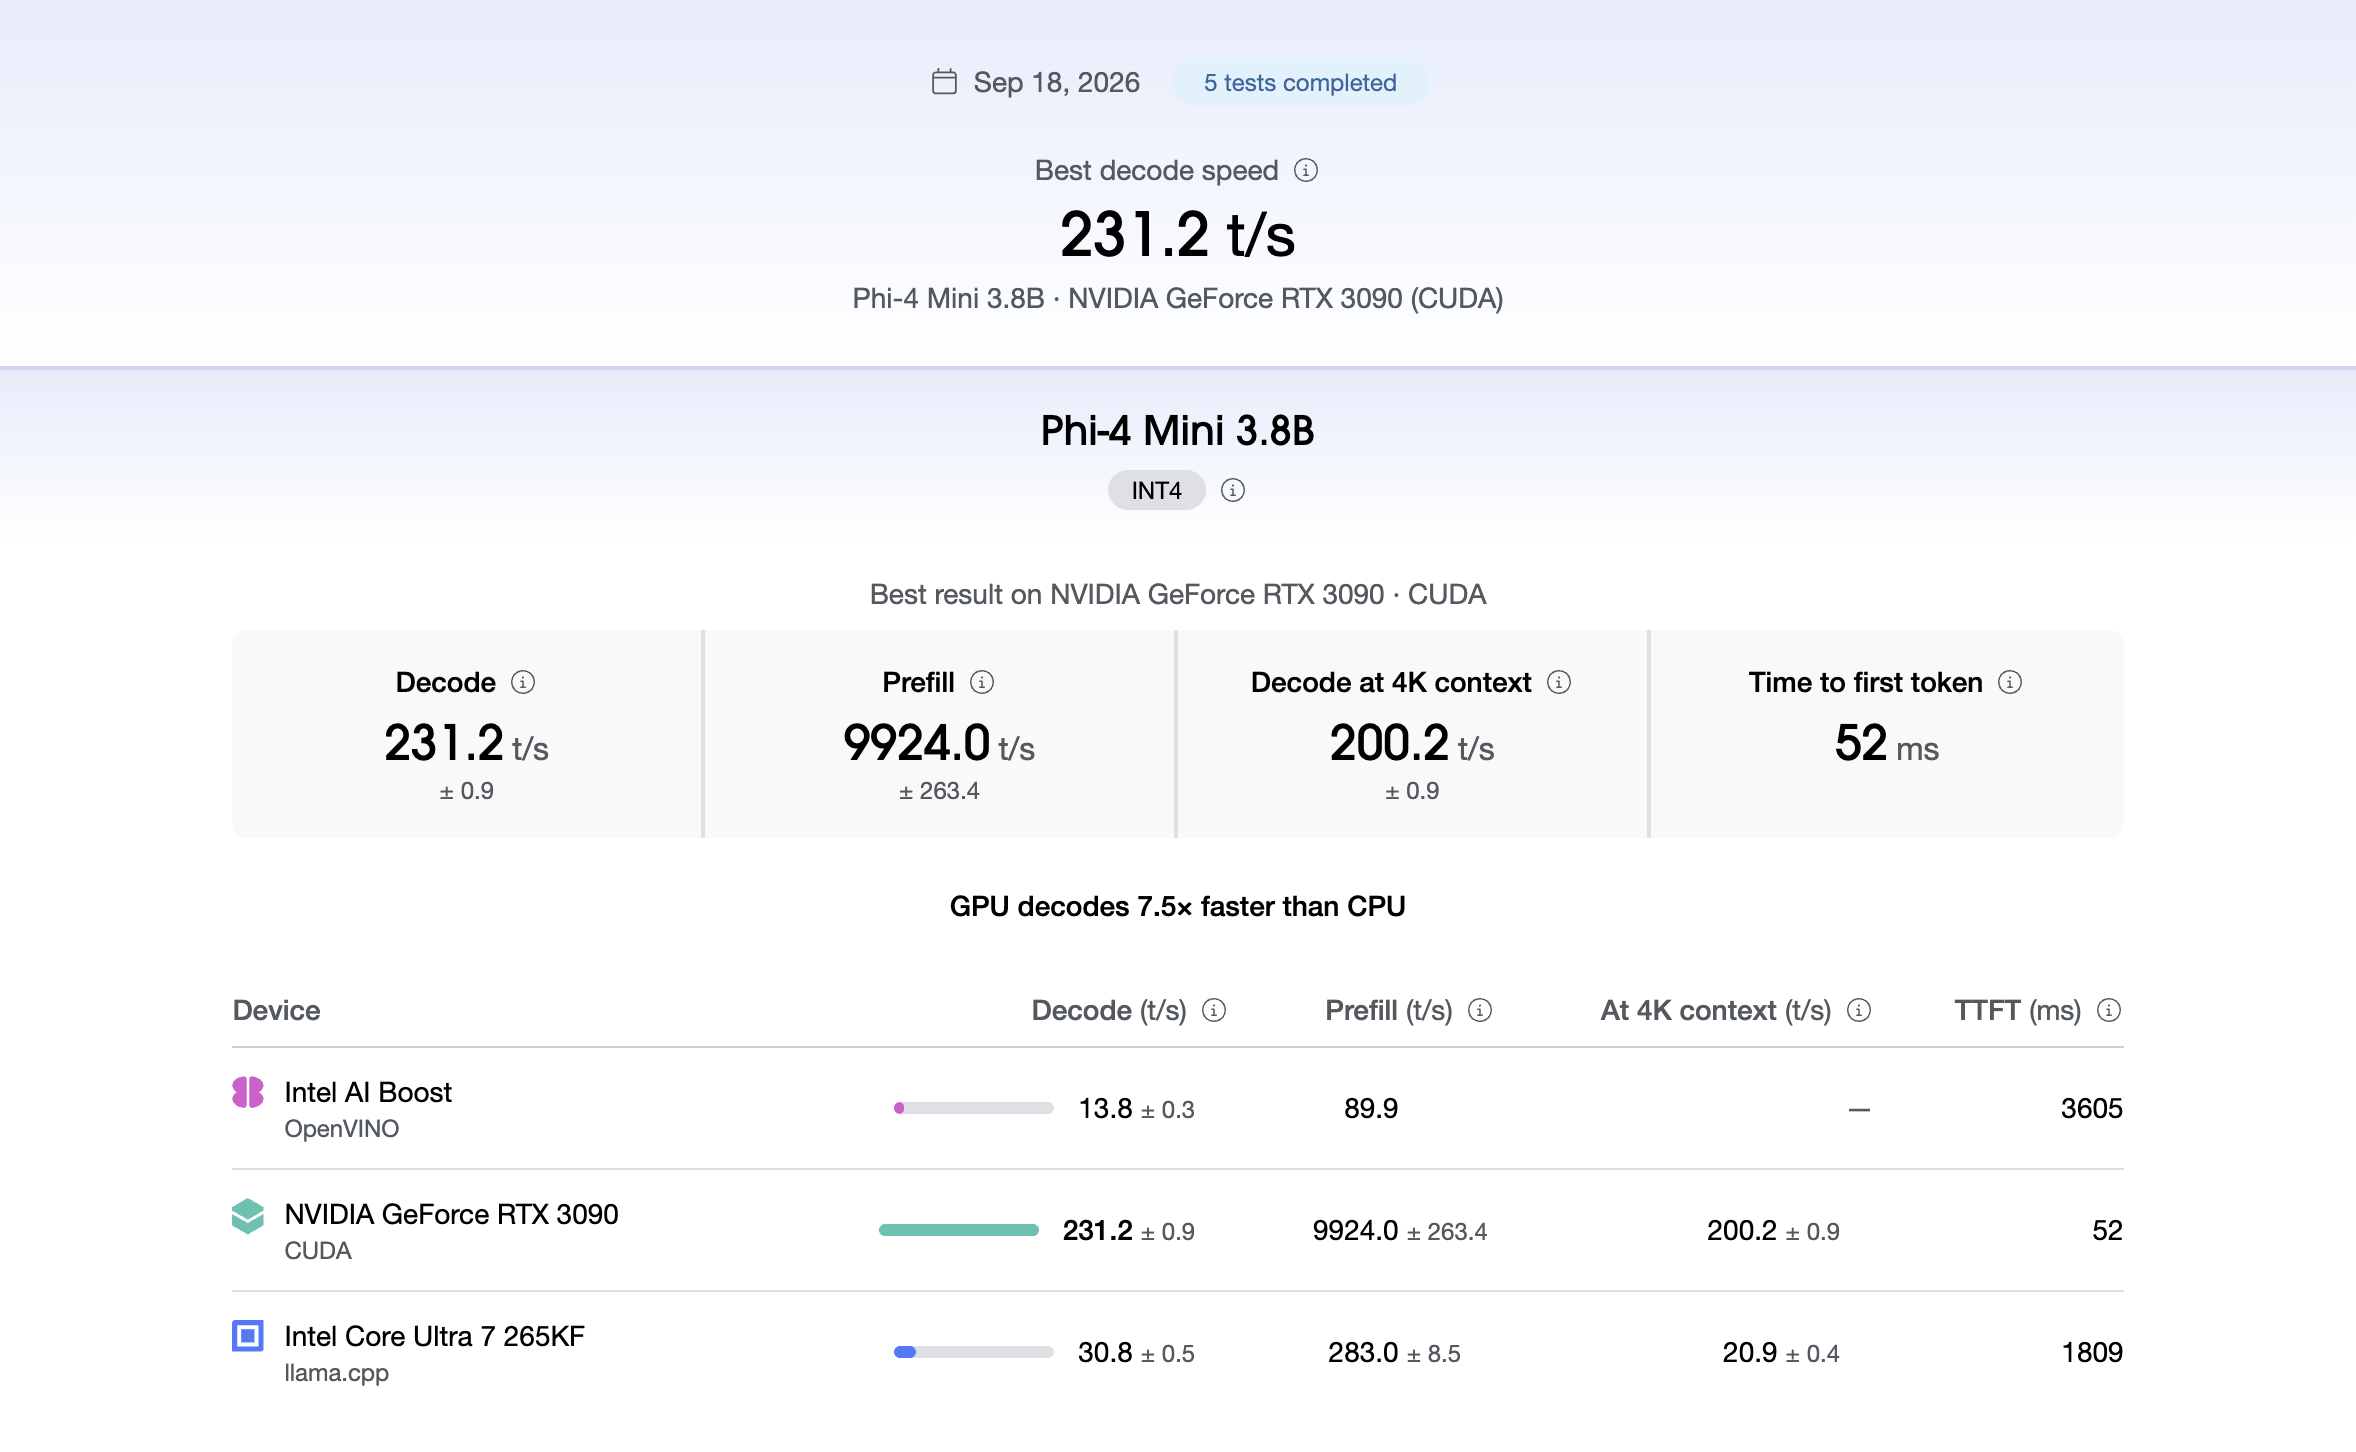Open info icon for Time to first token
Screen dimensions: 2356x1452
[2010, 682]
